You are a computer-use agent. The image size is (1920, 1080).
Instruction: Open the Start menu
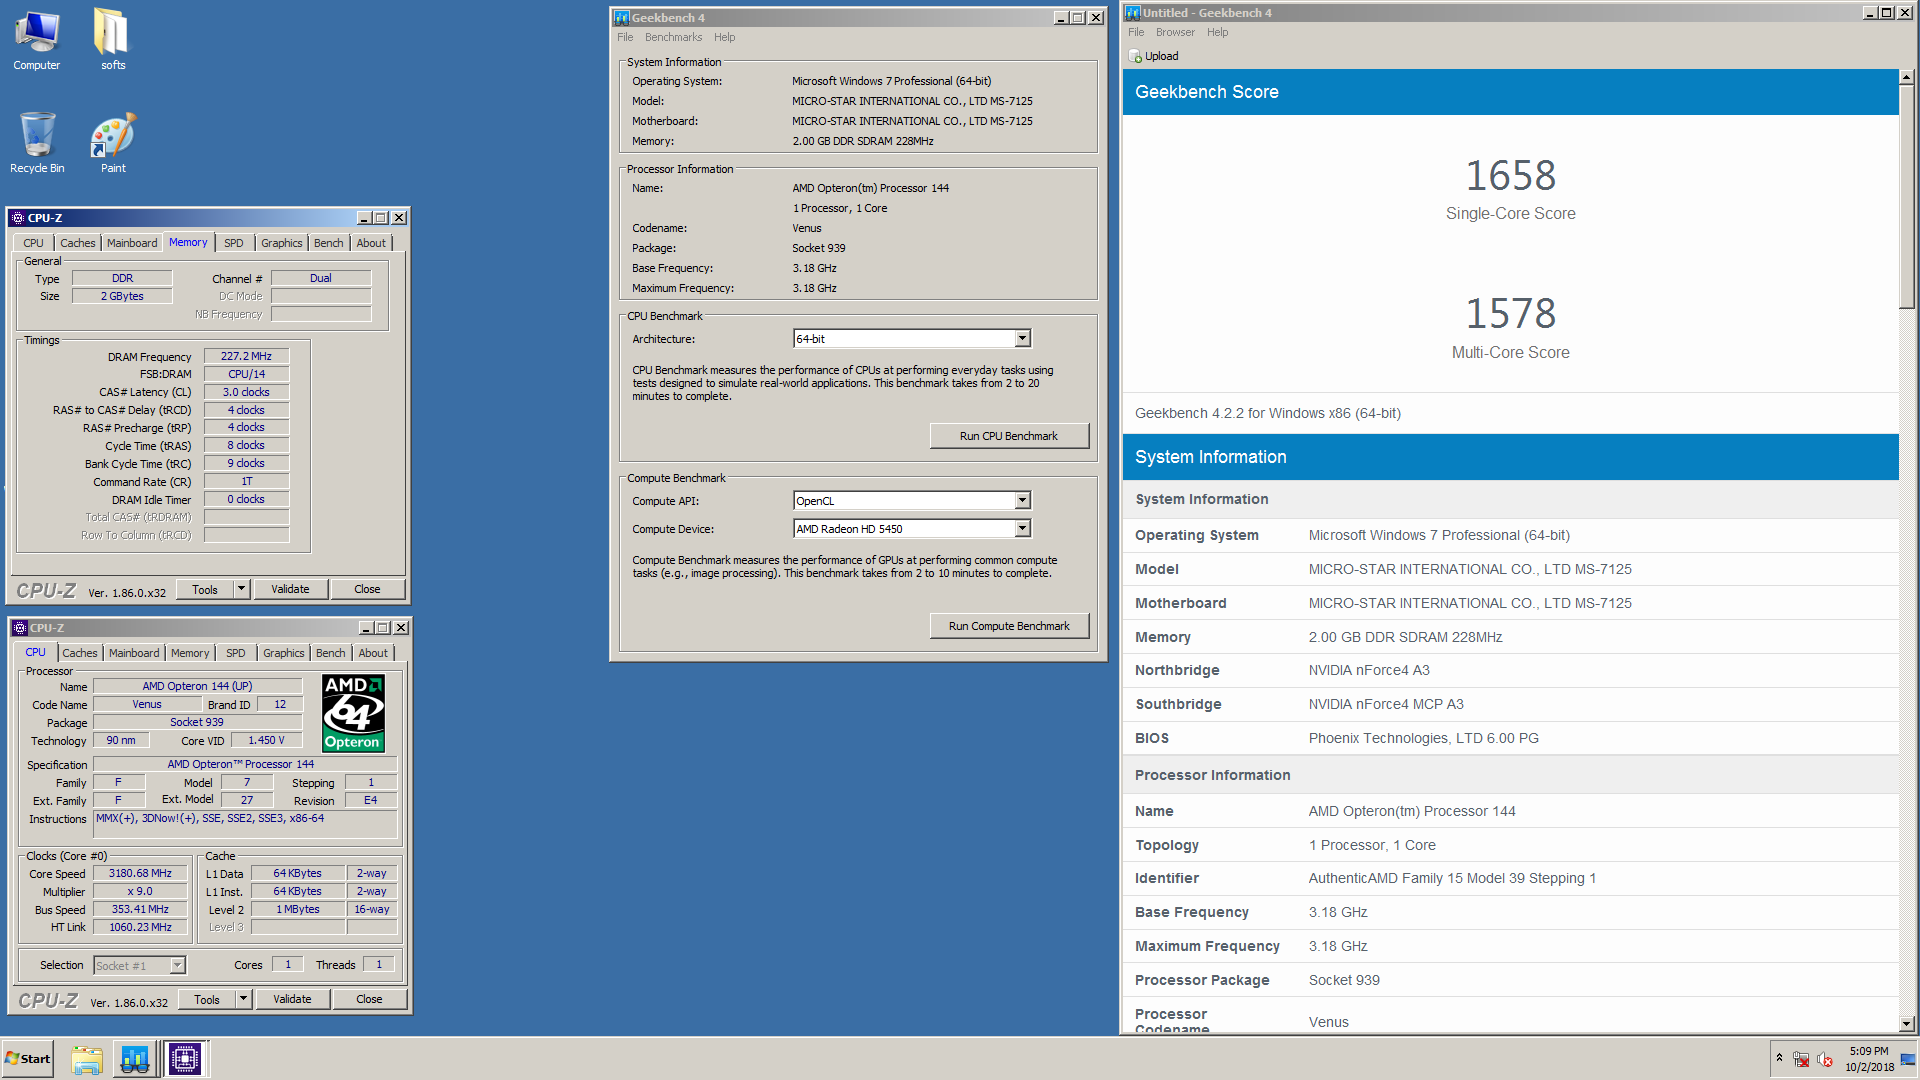coord(28,1059)
